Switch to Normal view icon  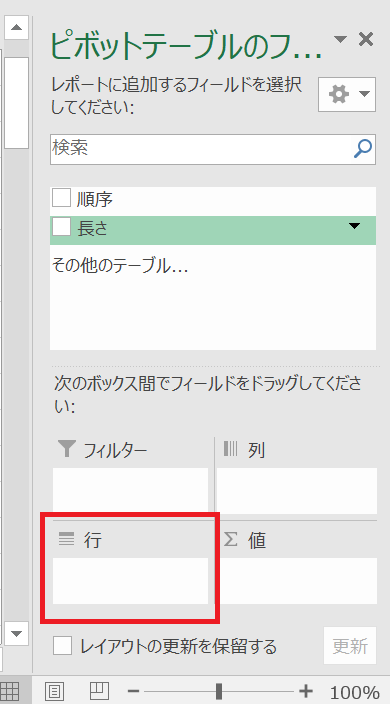coord(9,691)
